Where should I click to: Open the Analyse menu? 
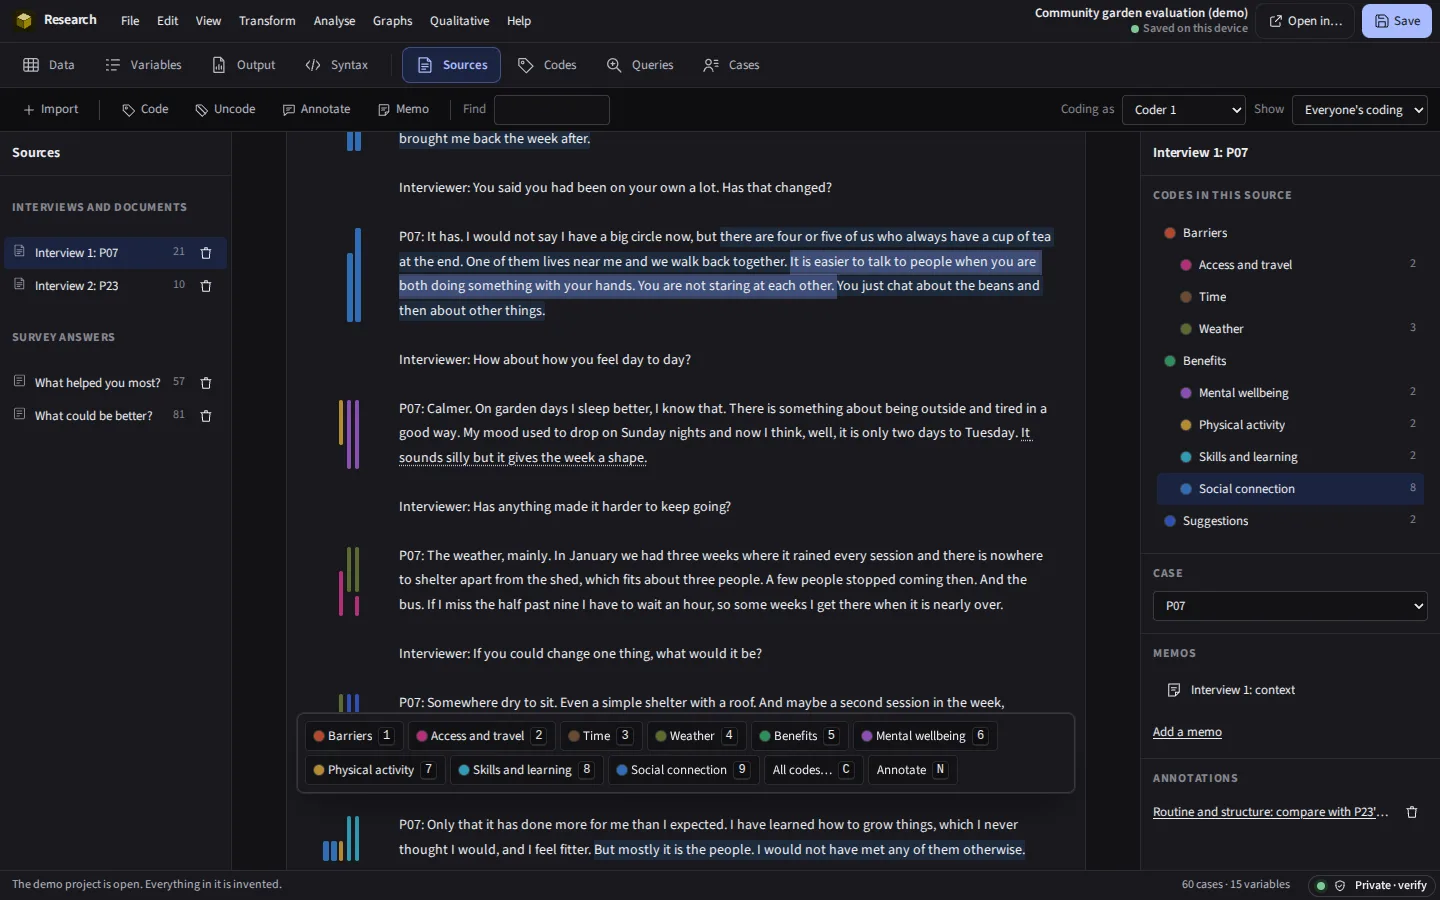click(334, 21)
